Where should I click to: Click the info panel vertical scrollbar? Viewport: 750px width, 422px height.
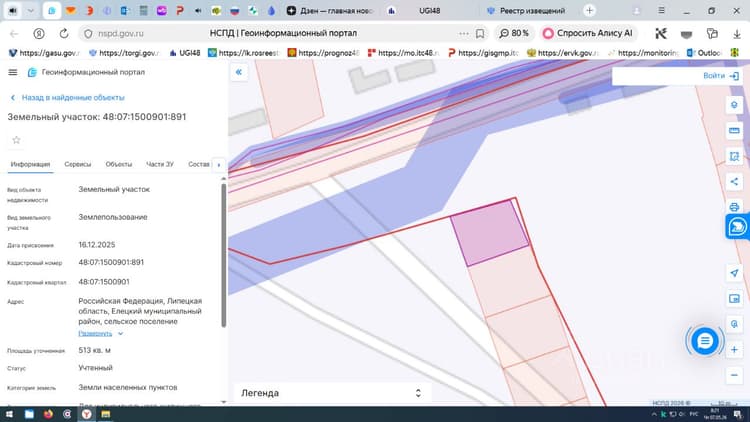click(223, 255)
